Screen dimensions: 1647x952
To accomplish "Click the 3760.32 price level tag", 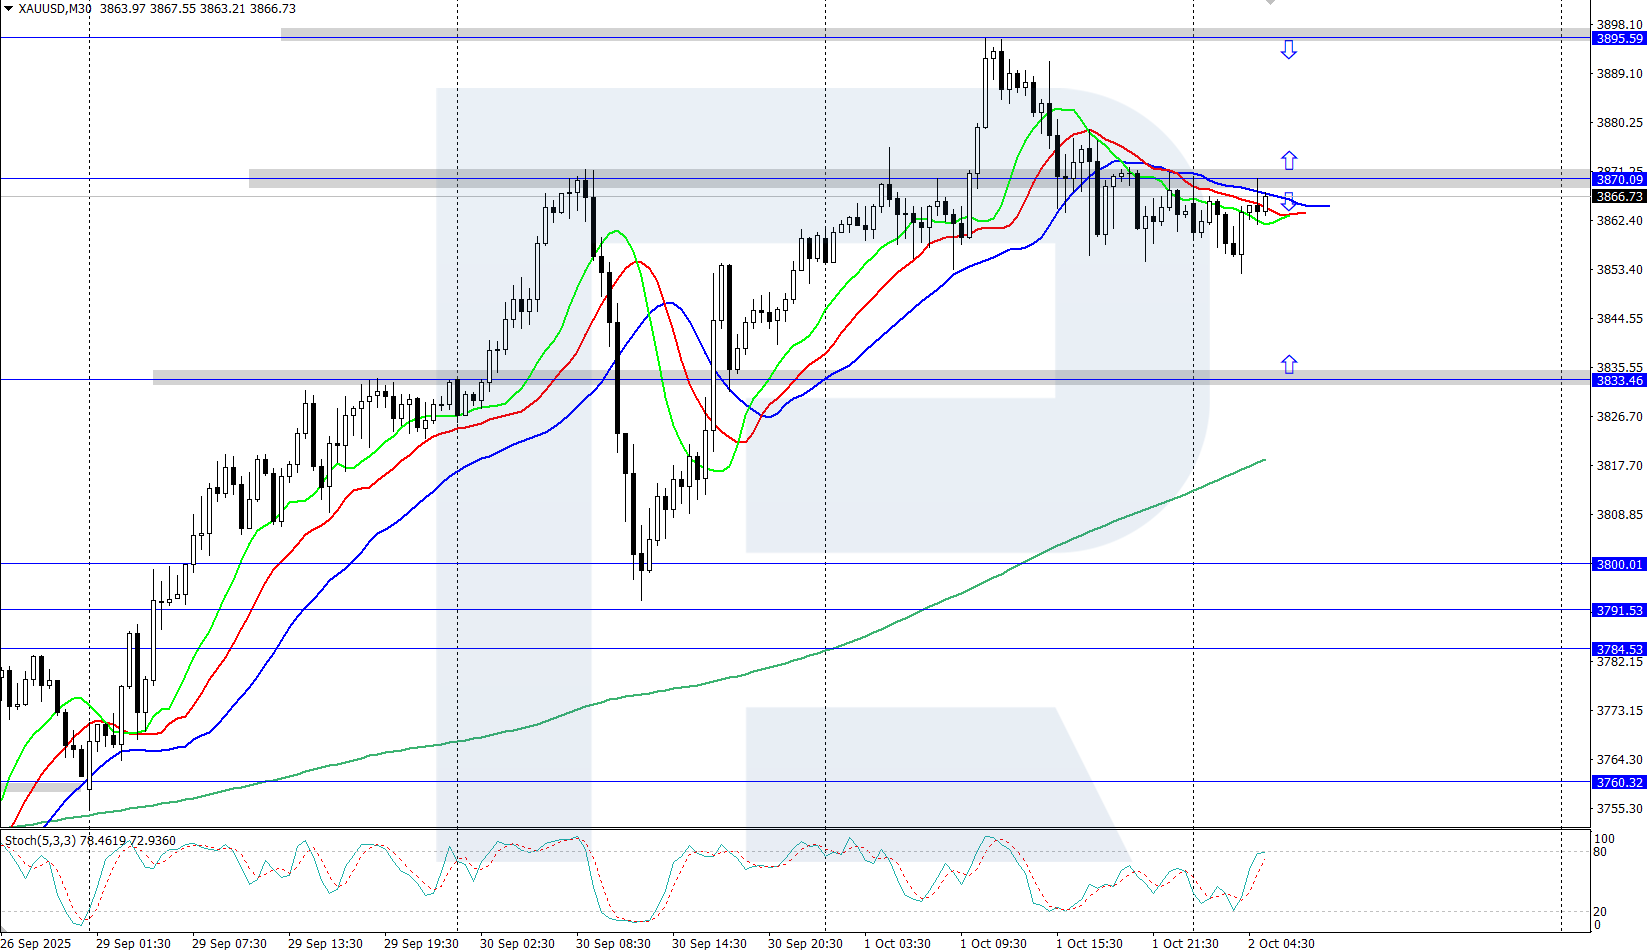I will [x=1618, y=782].
